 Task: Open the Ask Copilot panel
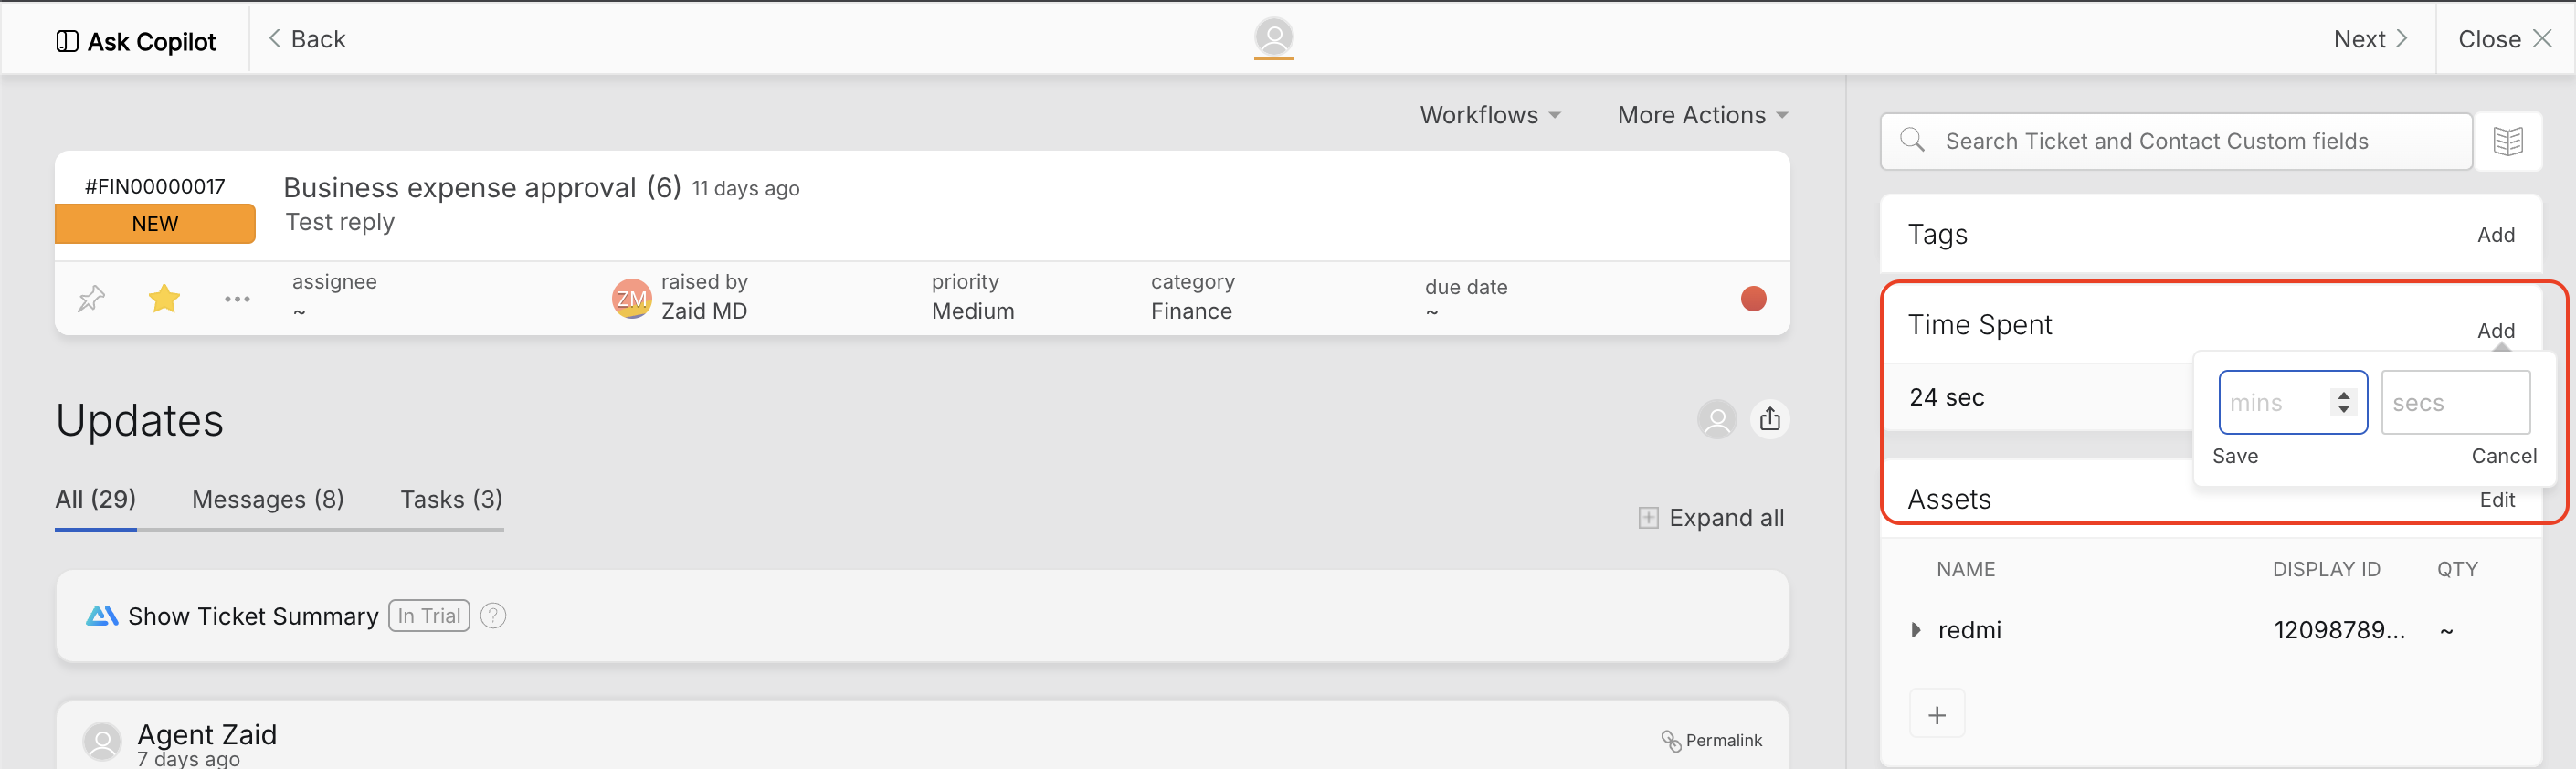coord(136,41)
